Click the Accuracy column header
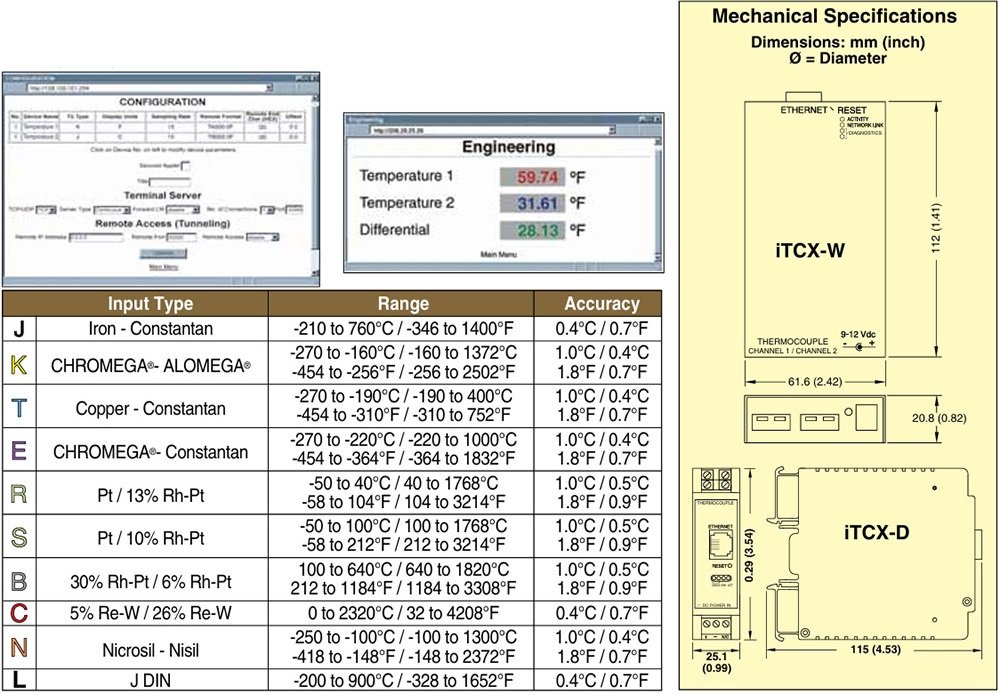This screenshot has height=695, width=1000. click(x=601, y=304)
